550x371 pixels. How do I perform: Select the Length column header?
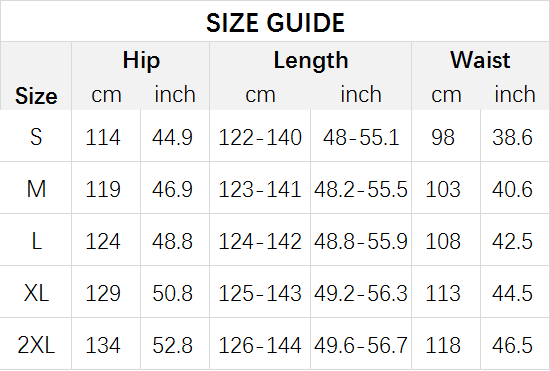click(311, 60)
